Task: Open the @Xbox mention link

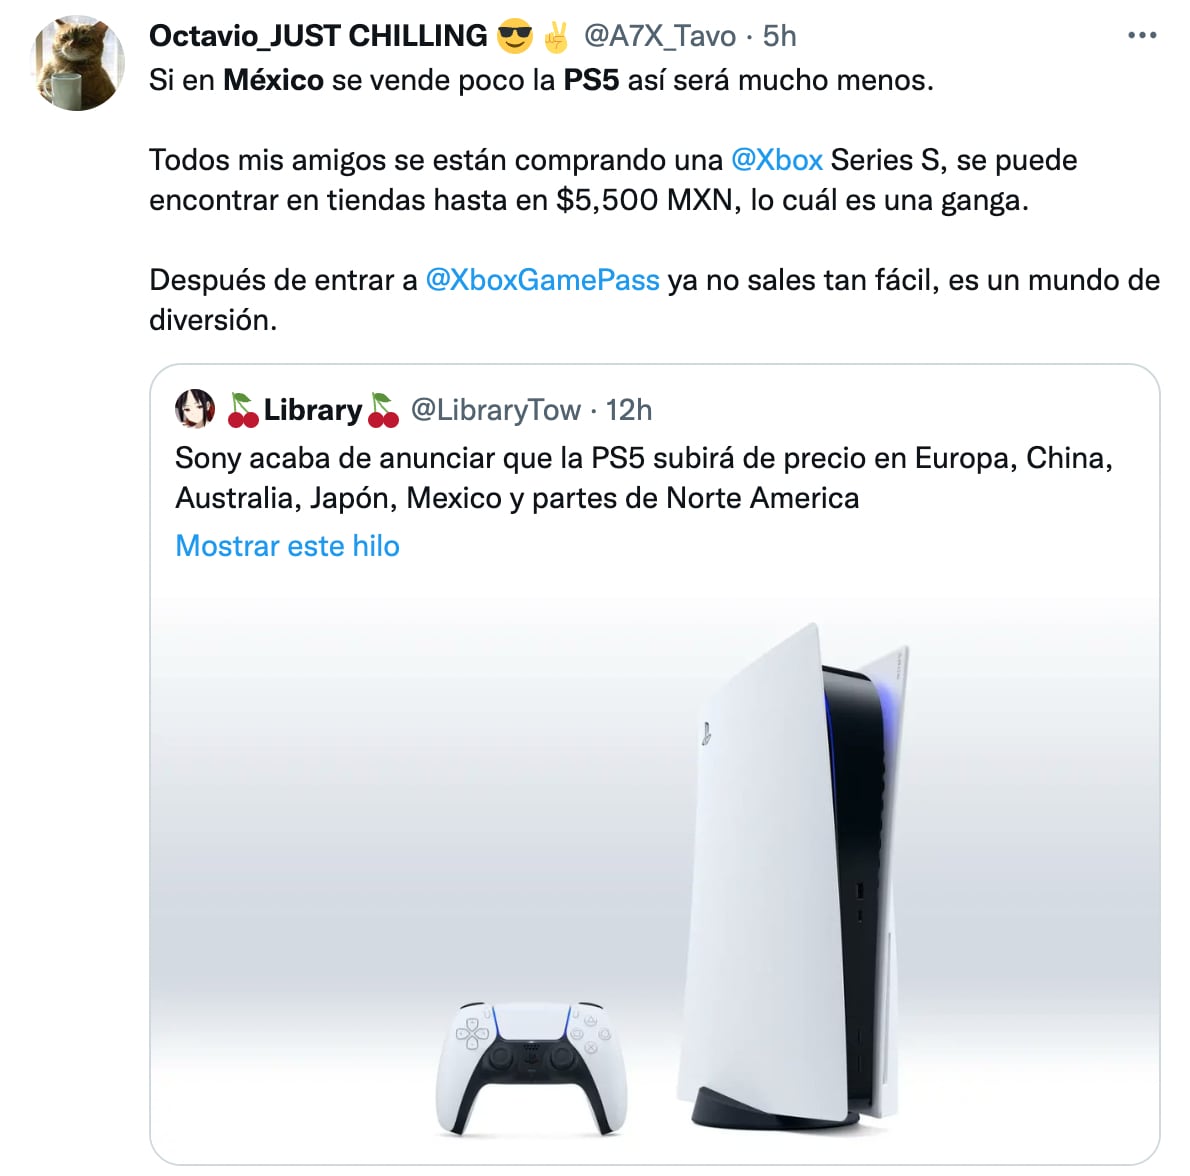Action: (x=776, y=160)
